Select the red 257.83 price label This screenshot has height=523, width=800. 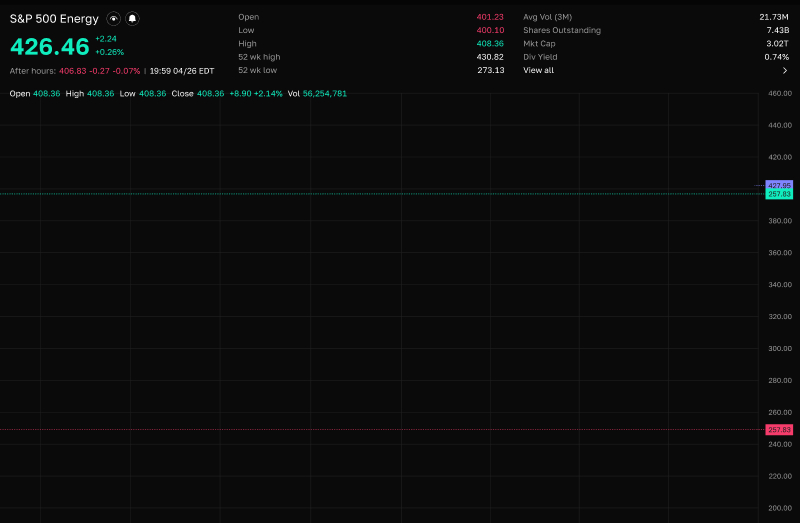pyautogui.click(x=779, y=430)
